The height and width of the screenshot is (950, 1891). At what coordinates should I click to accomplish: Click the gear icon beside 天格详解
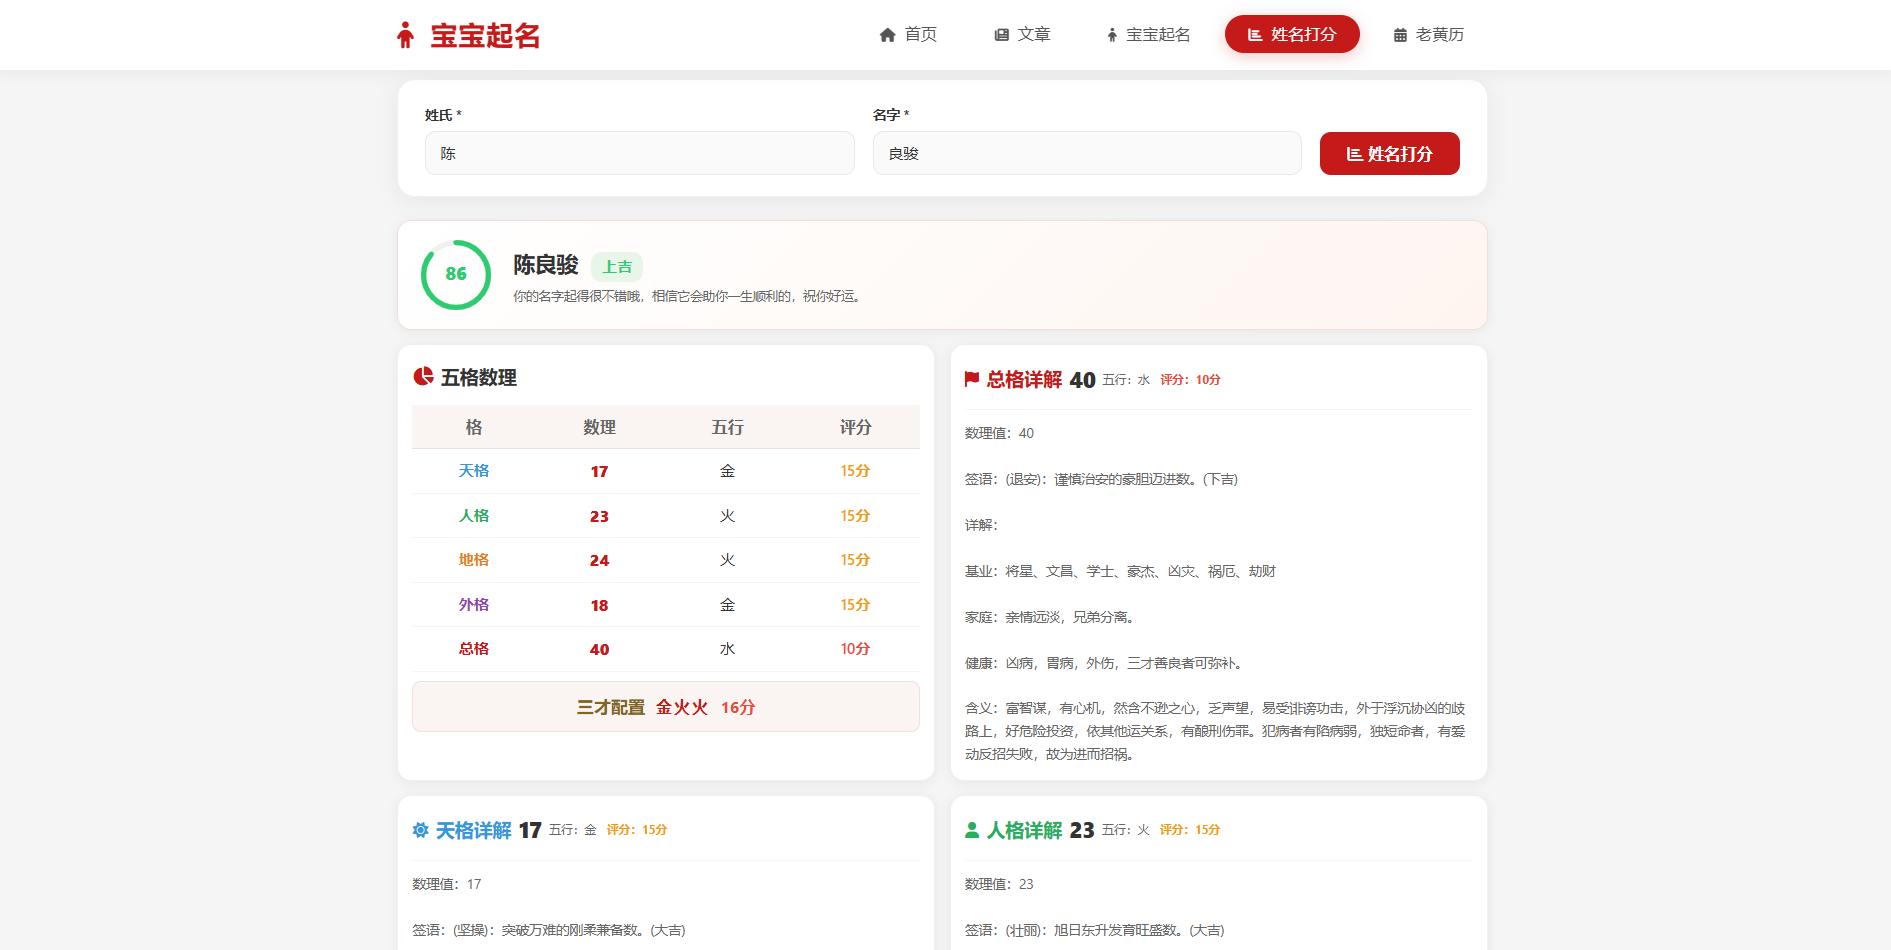coord(421,830)
